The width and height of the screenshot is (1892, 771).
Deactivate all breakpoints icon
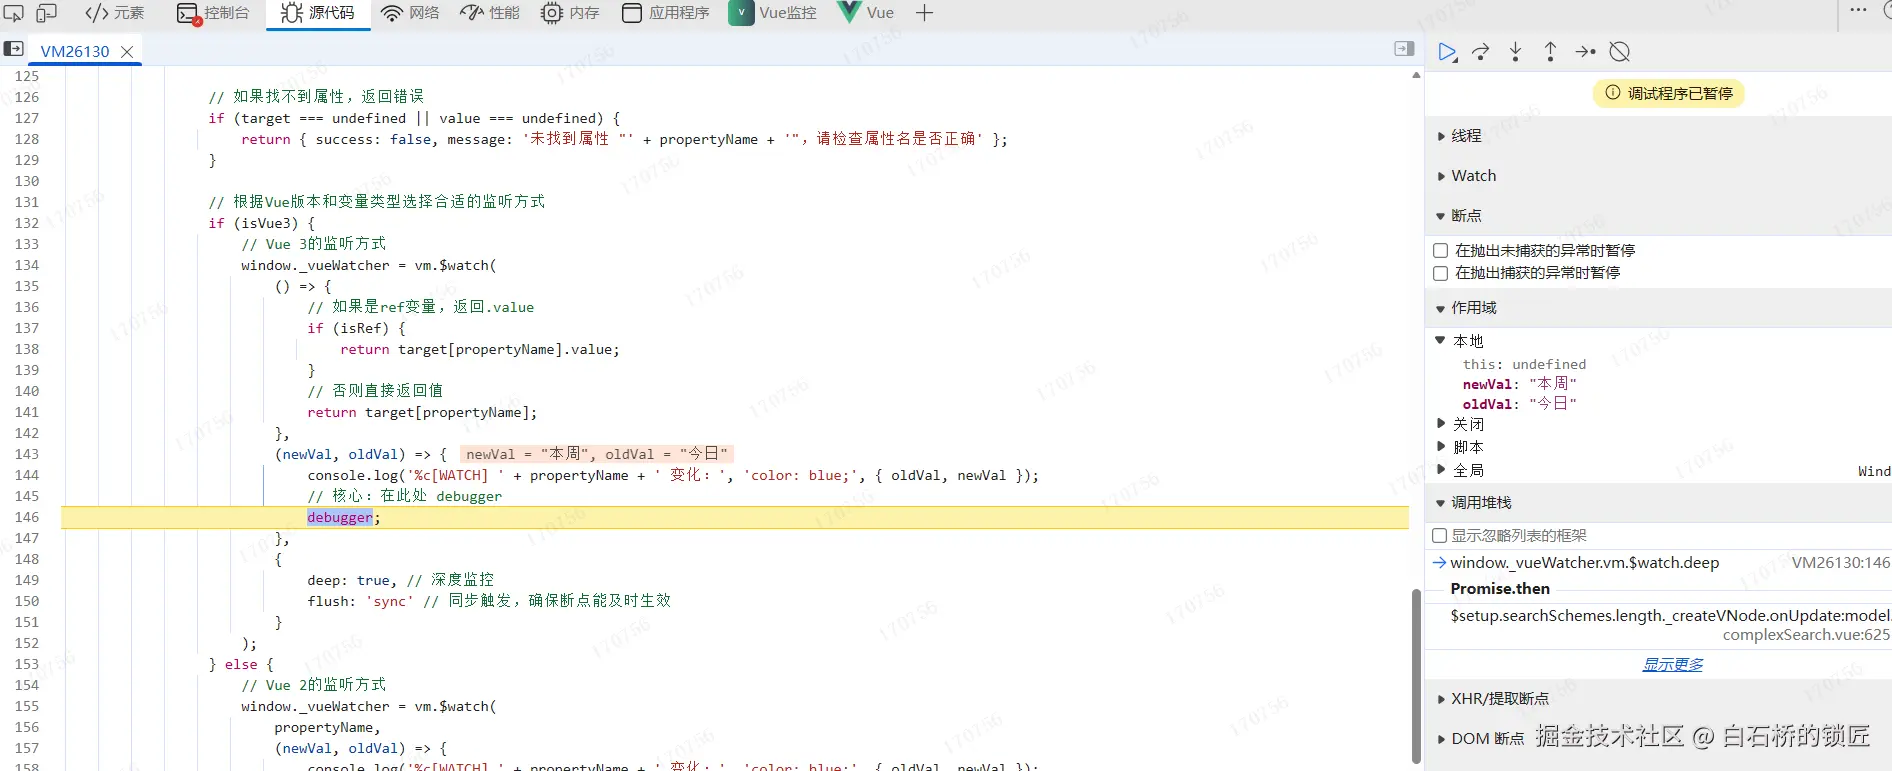coord(1620,52)
